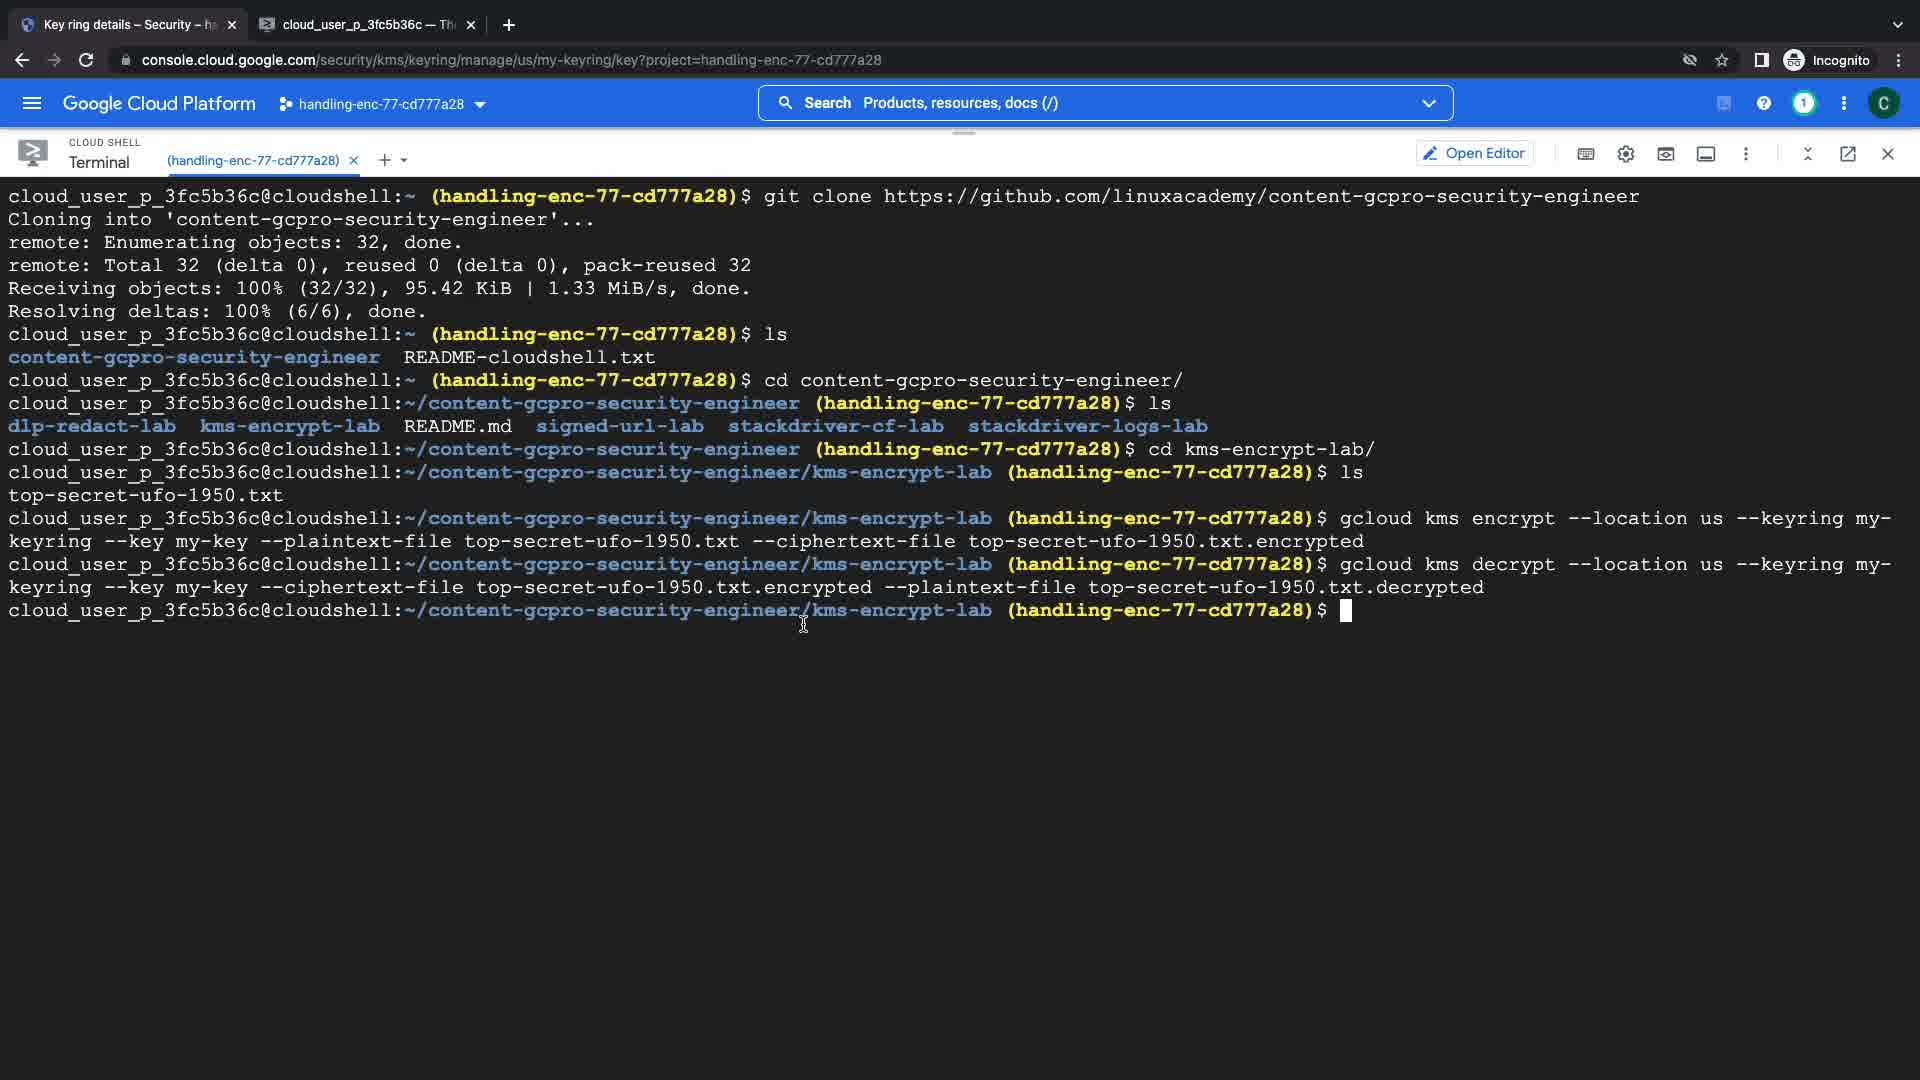This screenshot has height=1080, width=1920.
Task: Expand the search bar dropdown arrow
Action: [x=1428, y=103]
